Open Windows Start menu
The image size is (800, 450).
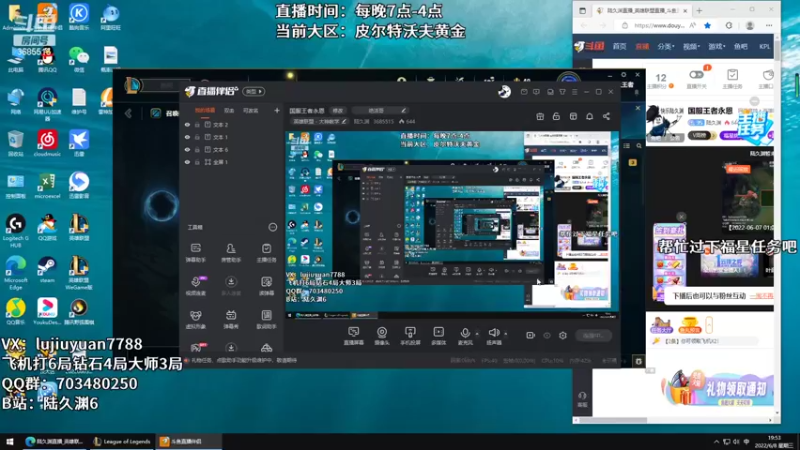pos(10,441)
